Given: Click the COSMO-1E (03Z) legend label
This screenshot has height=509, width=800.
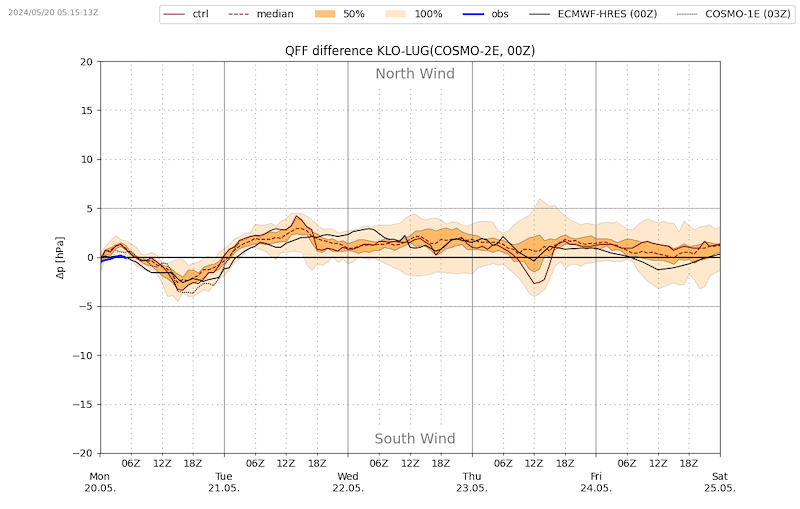Looking at the screenshot, I should [x=748, y=14].
